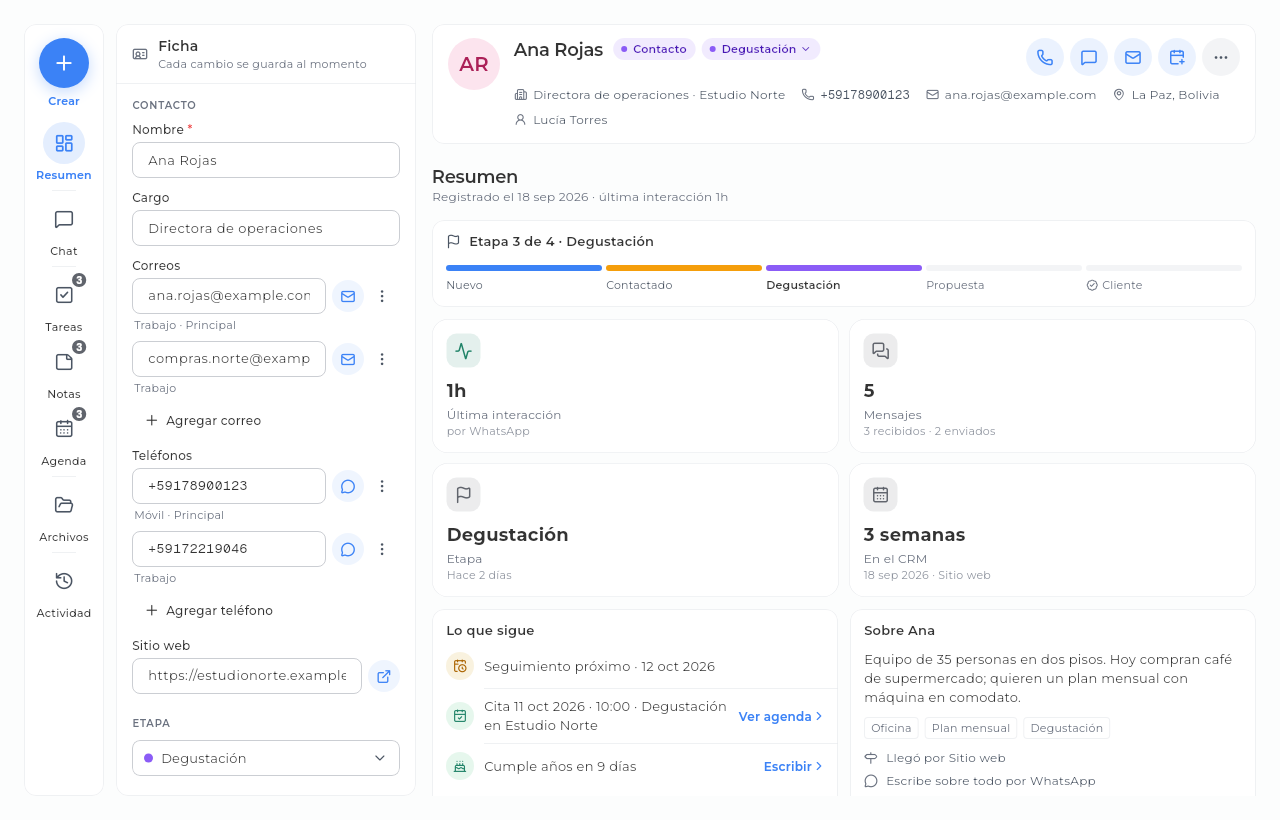
Task: Click the blue Crear plus button
Action: [x=64, y=63]
